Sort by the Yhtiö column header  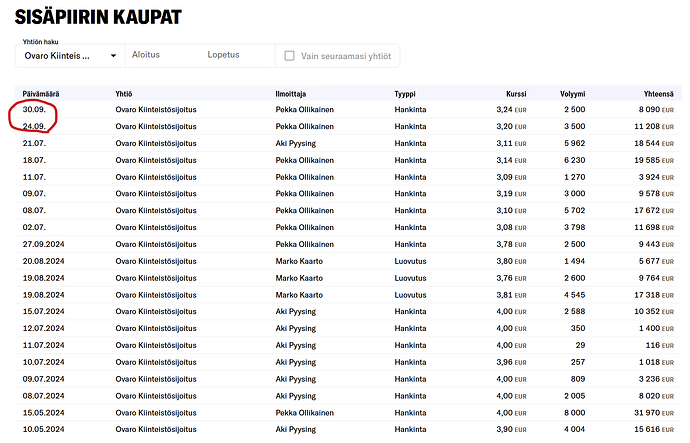(124, 93)
